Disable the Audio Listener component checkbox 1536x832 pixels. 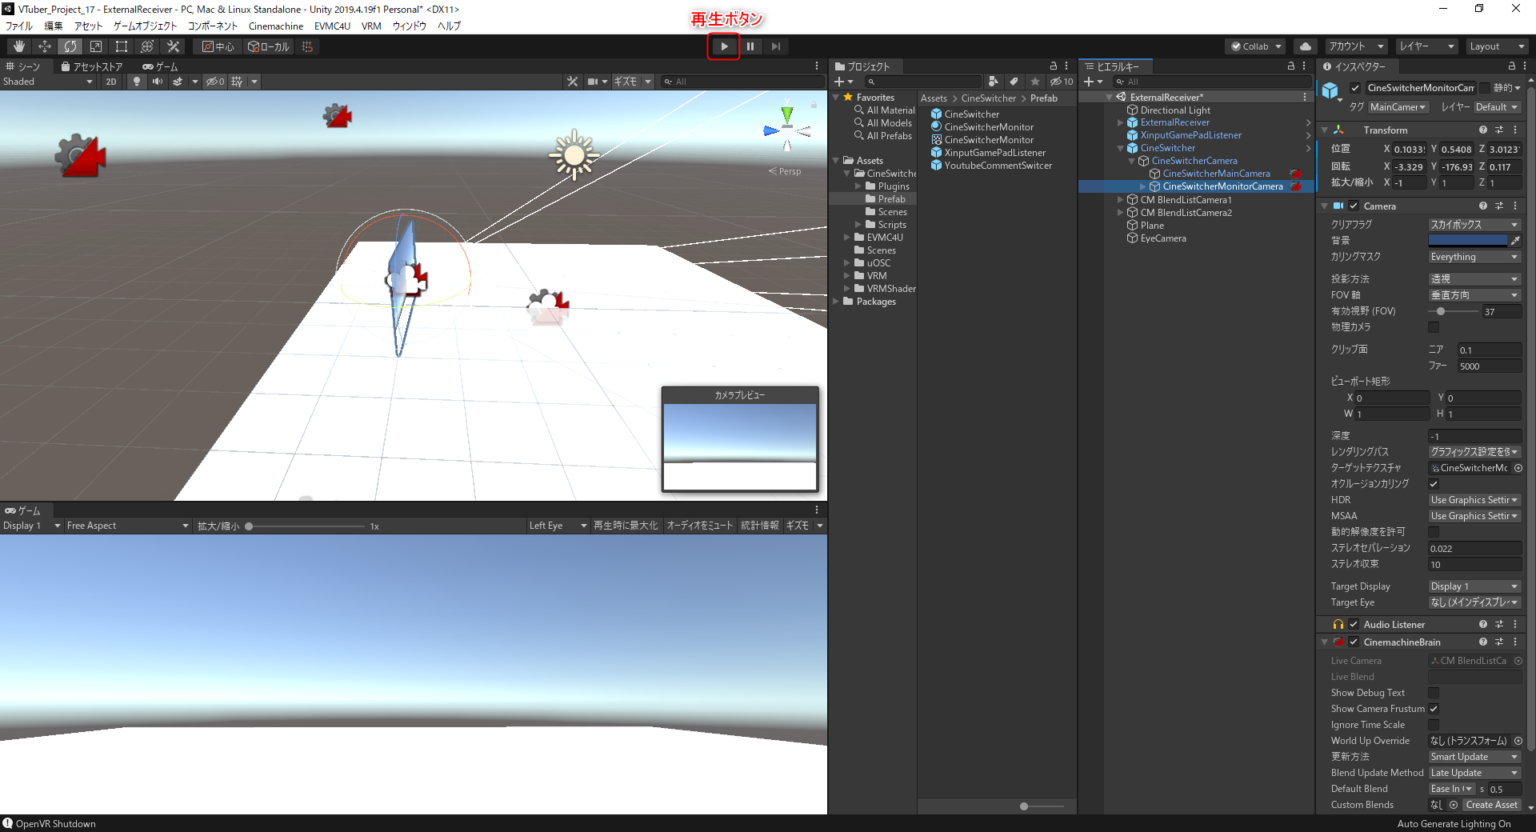[x=1354, y=624]
